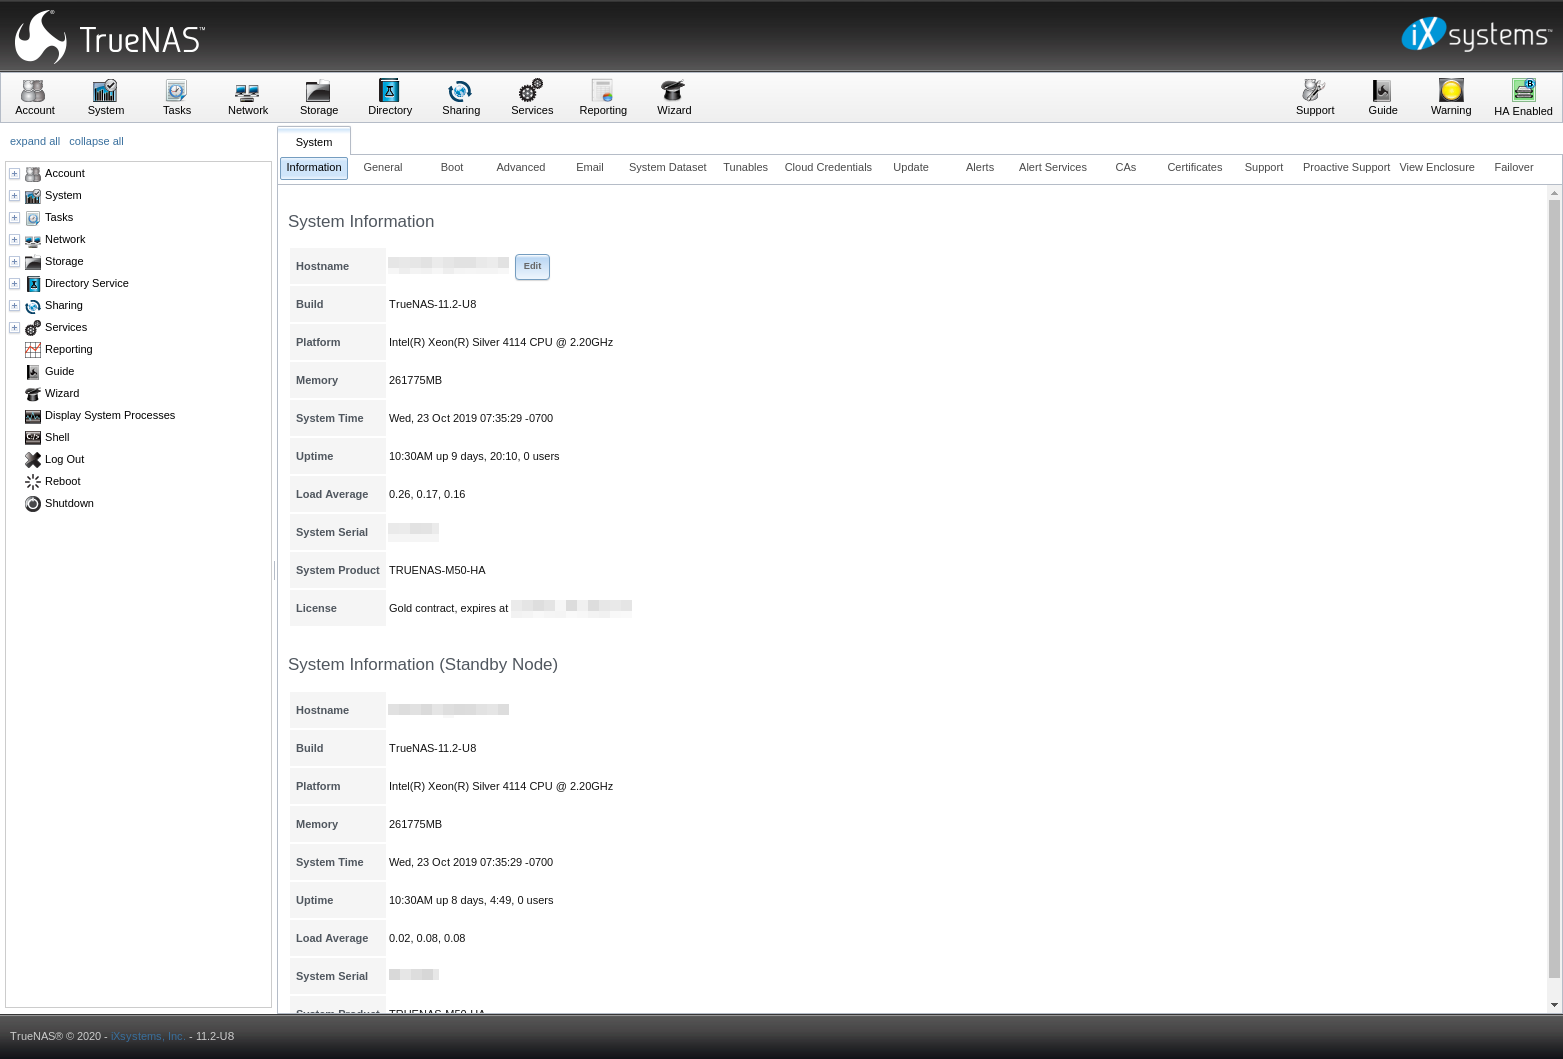Click the Directory toolbar icon
The image size is (1563, 1059).
pos(389,98)
